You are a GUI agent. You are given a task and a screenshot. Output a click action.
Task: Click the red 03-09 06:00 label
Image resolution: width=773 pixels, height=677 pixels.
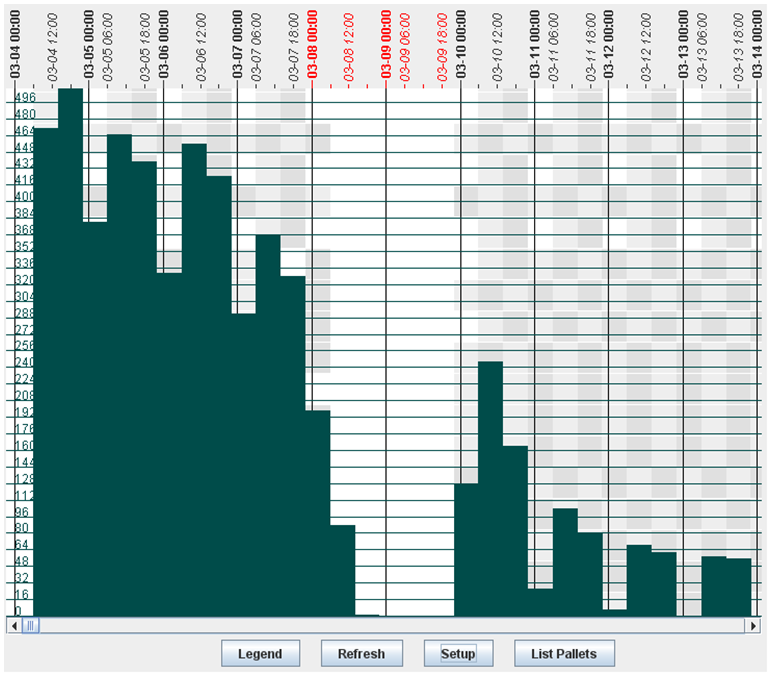[x=405, y=47]
